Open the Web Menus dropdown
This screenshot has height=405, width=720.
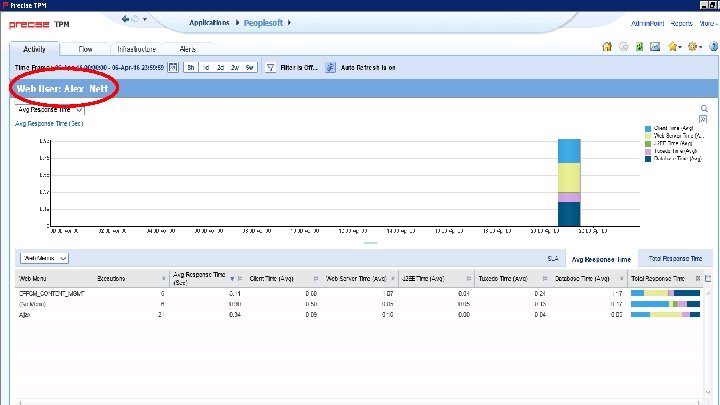[x=44, y=258]
